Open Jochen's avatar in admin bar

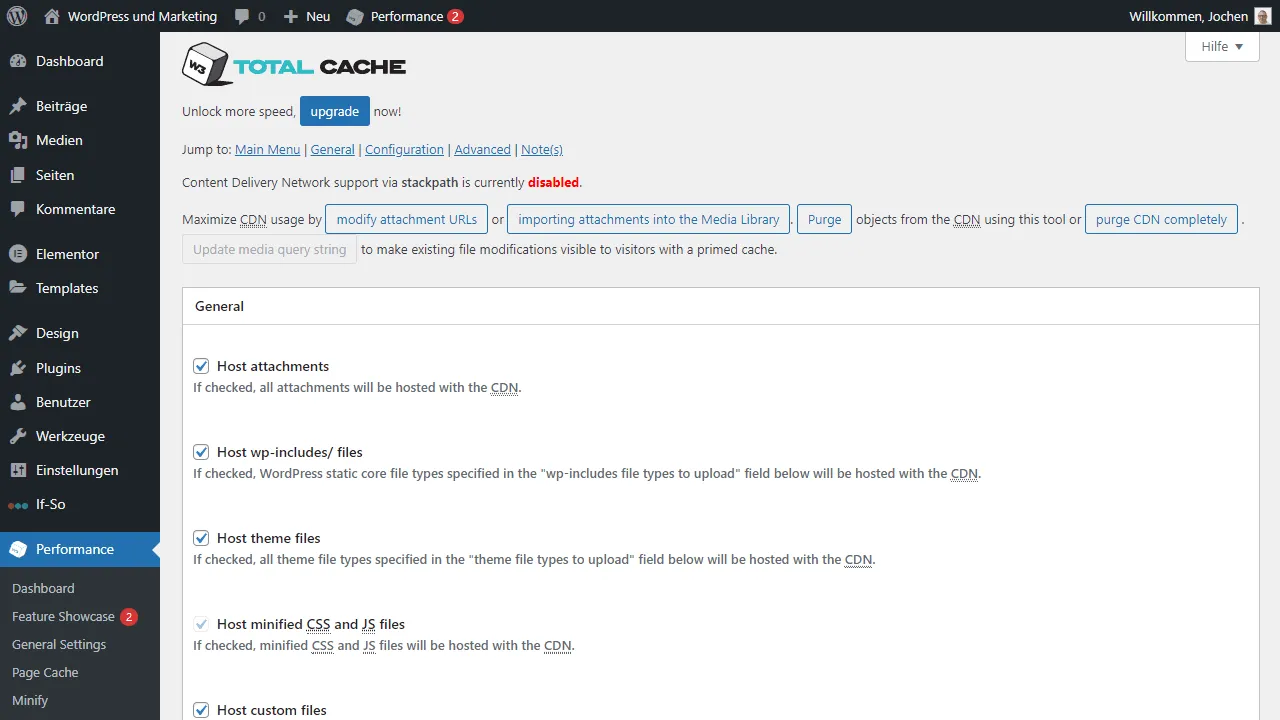click(1262, 16)
